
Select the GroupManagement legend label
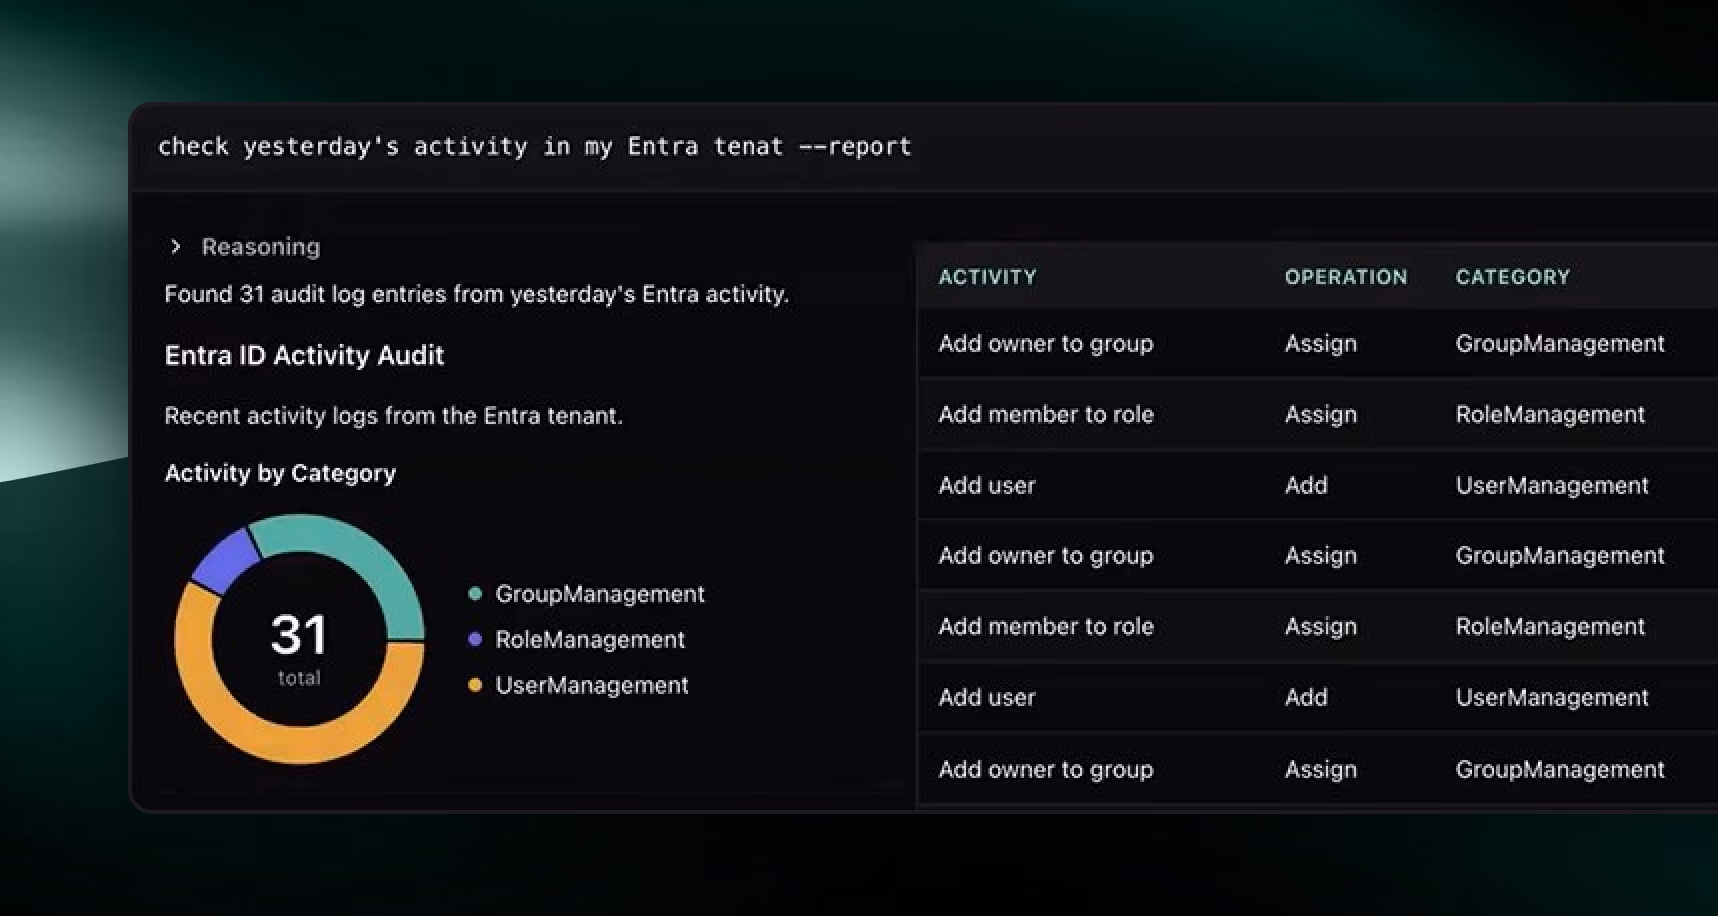tap(600, 594)
